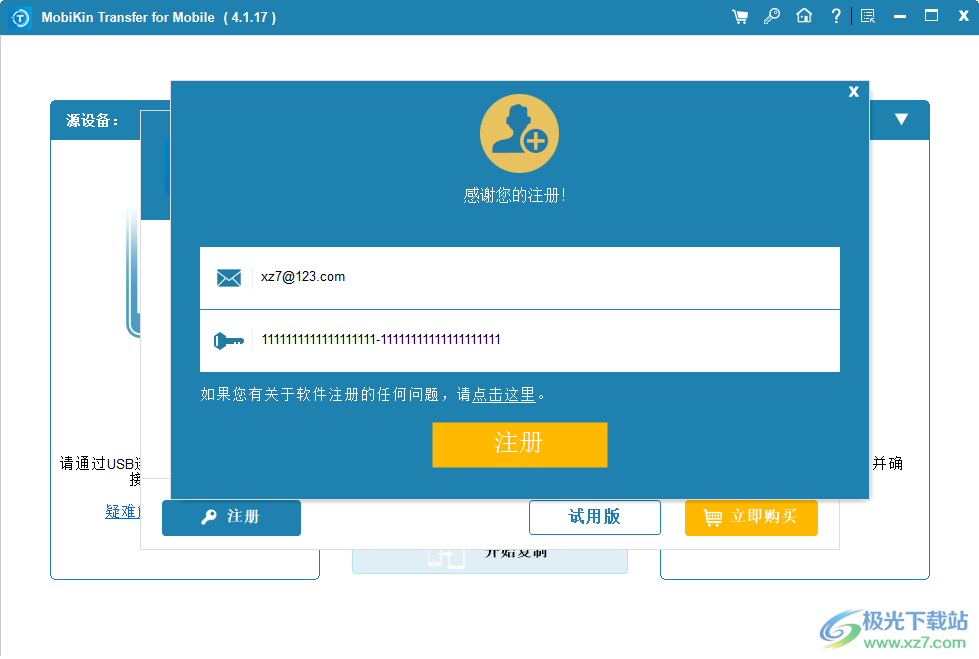Image resolution: width=979 pixels, height=659 pixels.
Task: Click the cart icon inside 立即购买 button
Action: (x=712, y=518)
